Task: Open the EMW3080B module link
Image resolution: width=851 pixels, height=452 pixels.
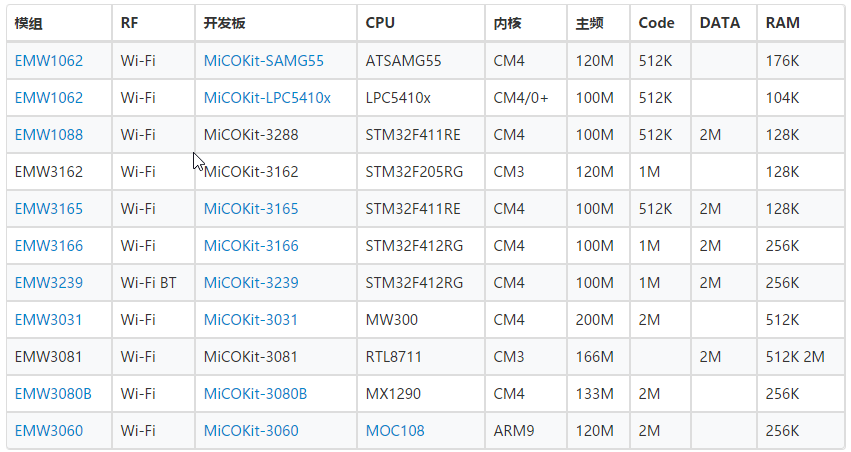Action: point(53,393)
